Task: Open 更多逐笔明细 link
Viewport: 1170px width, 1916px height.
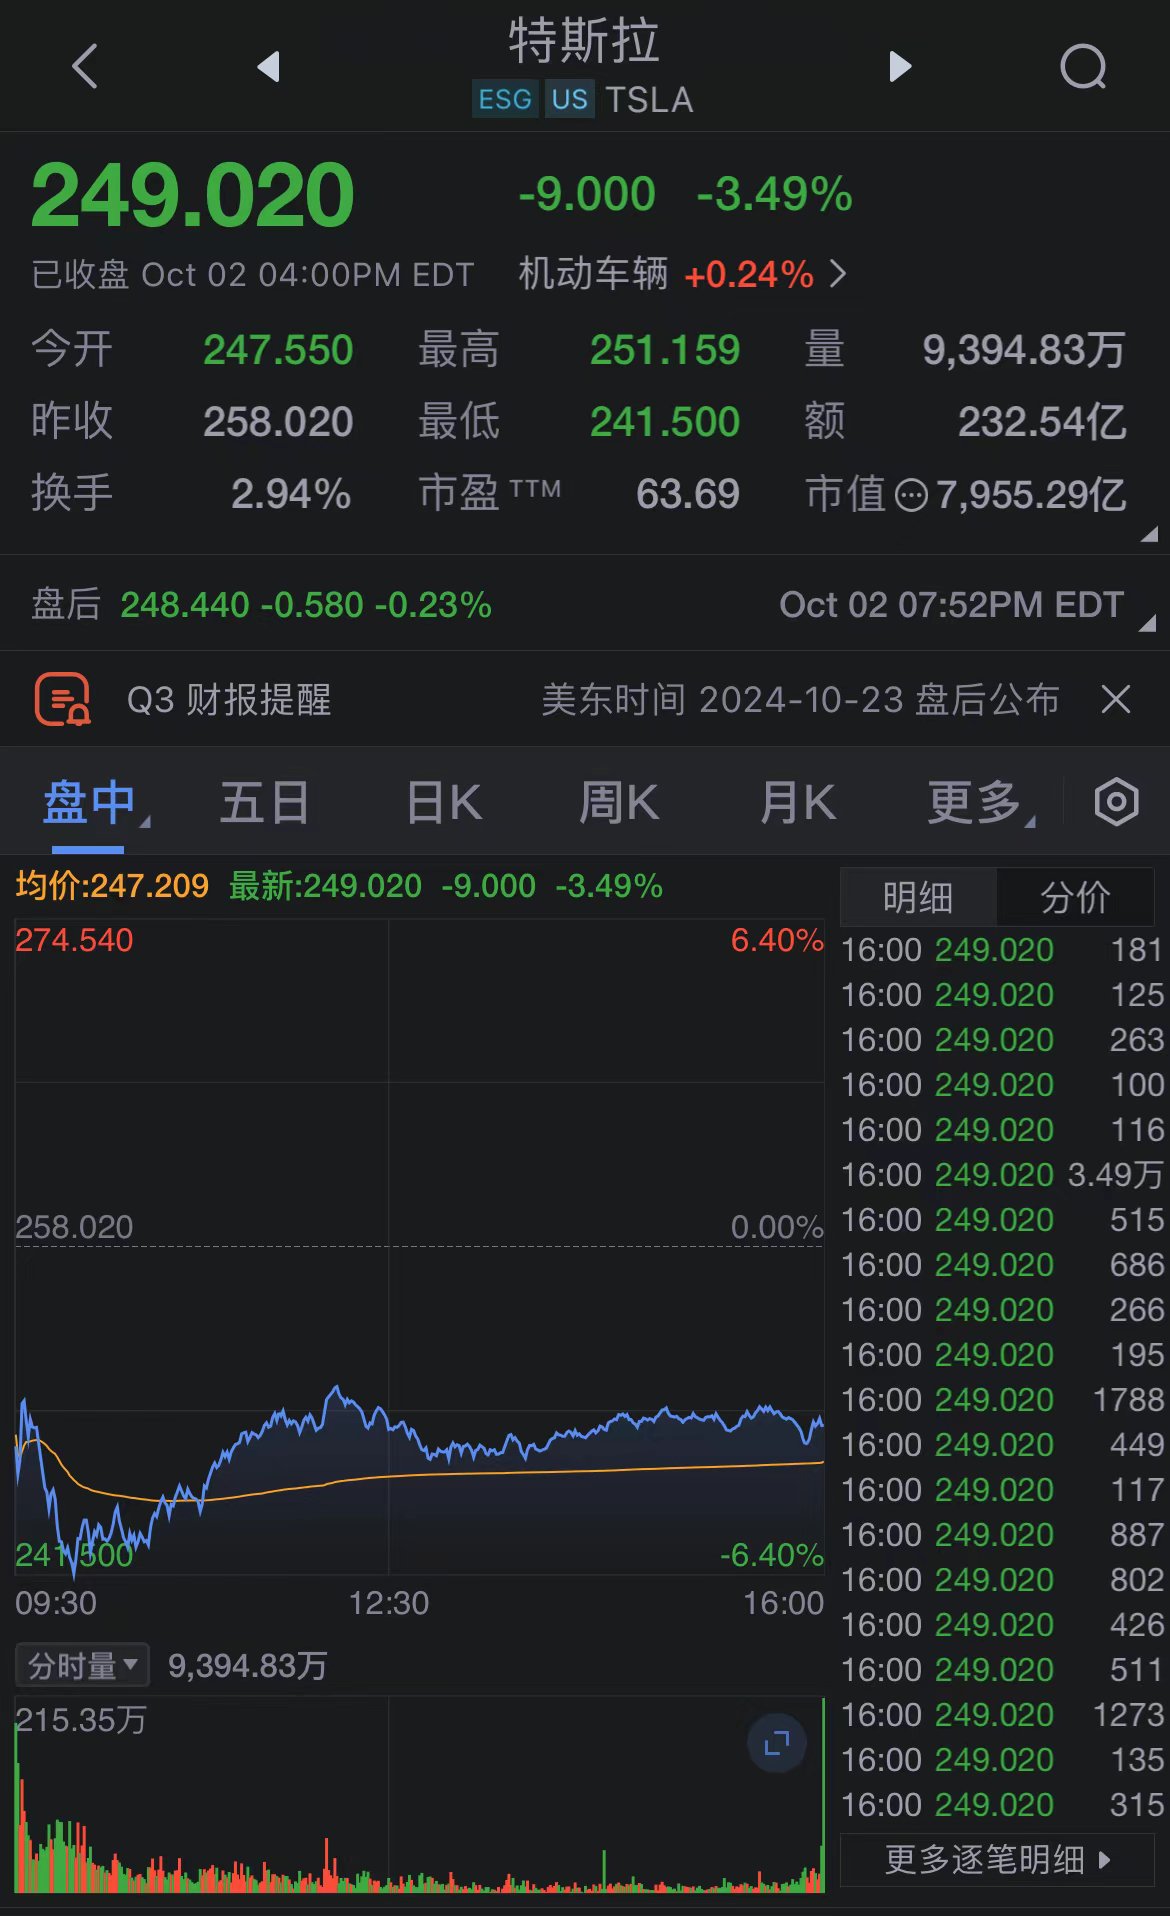Action: tap(998, 1860)
